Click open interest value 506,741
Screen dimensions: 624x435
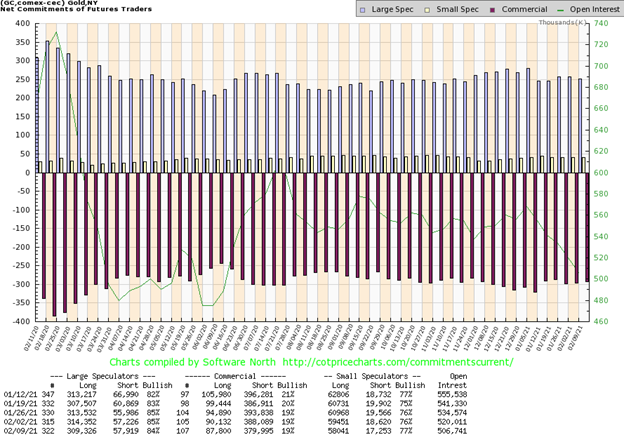pyautogui.click(x=452, y=431)
